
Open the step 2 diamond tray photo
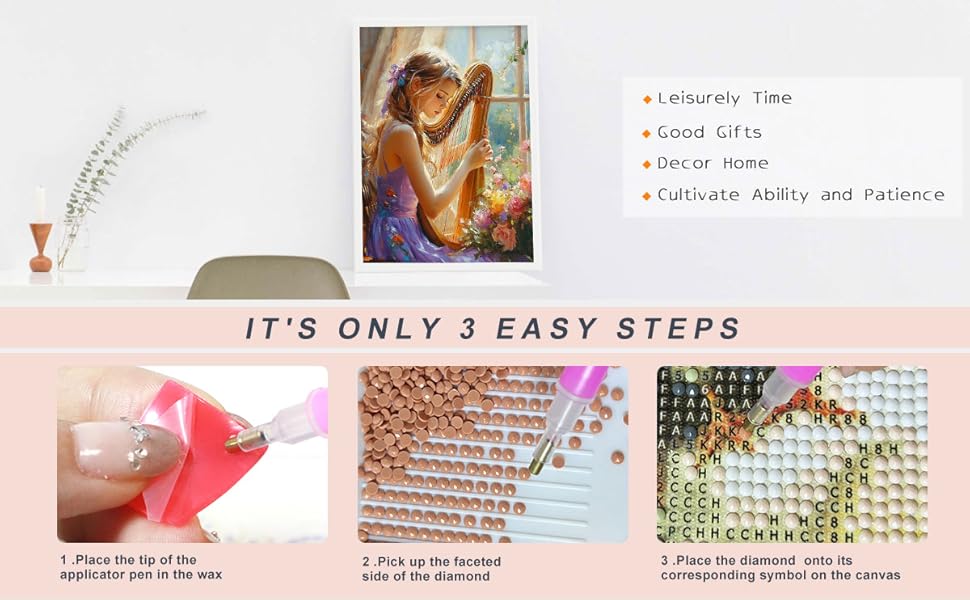492,454
